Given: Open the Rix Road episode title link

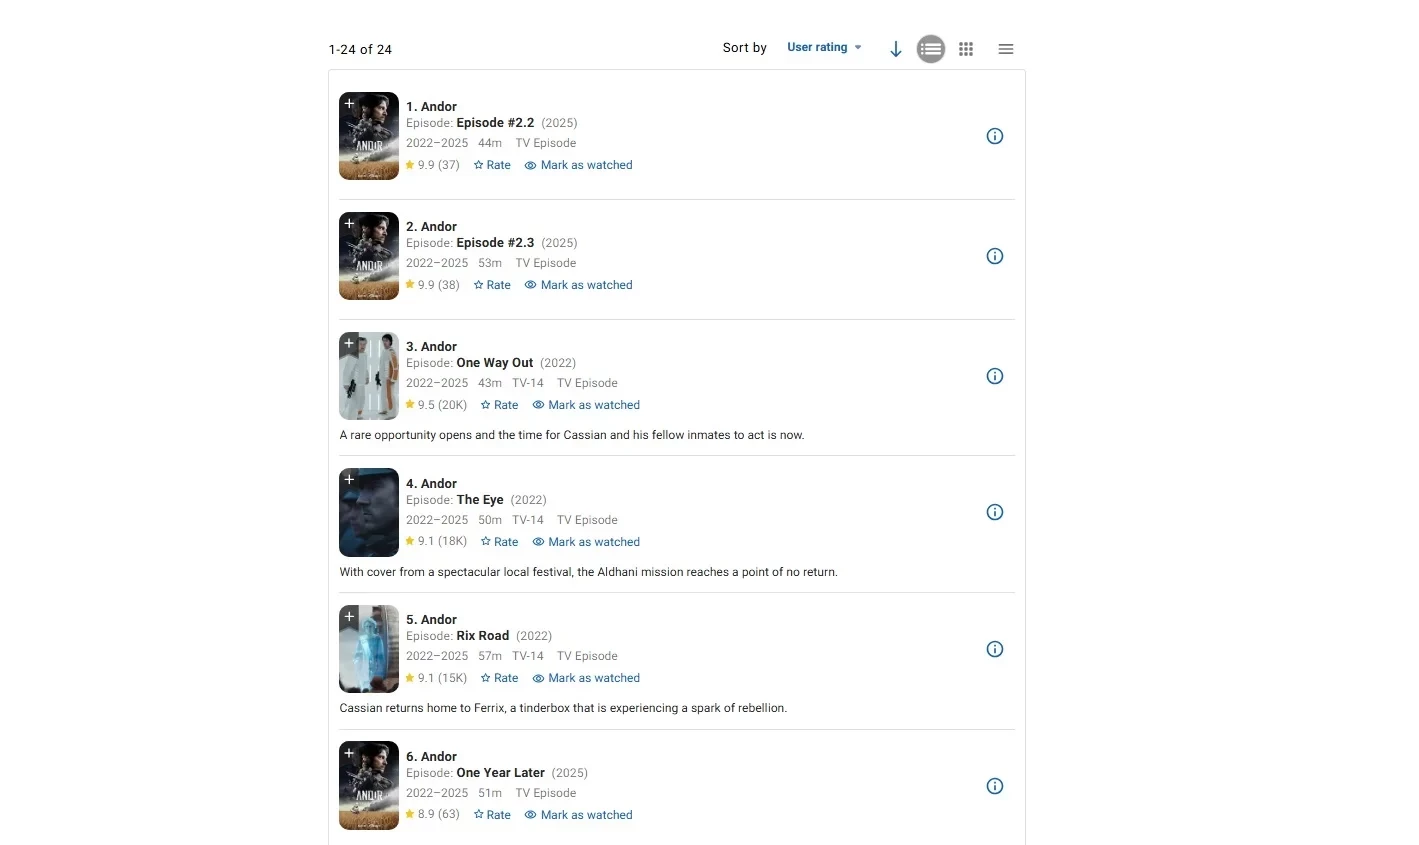Looking at the screenshot, I should click(x=482, y=636).
